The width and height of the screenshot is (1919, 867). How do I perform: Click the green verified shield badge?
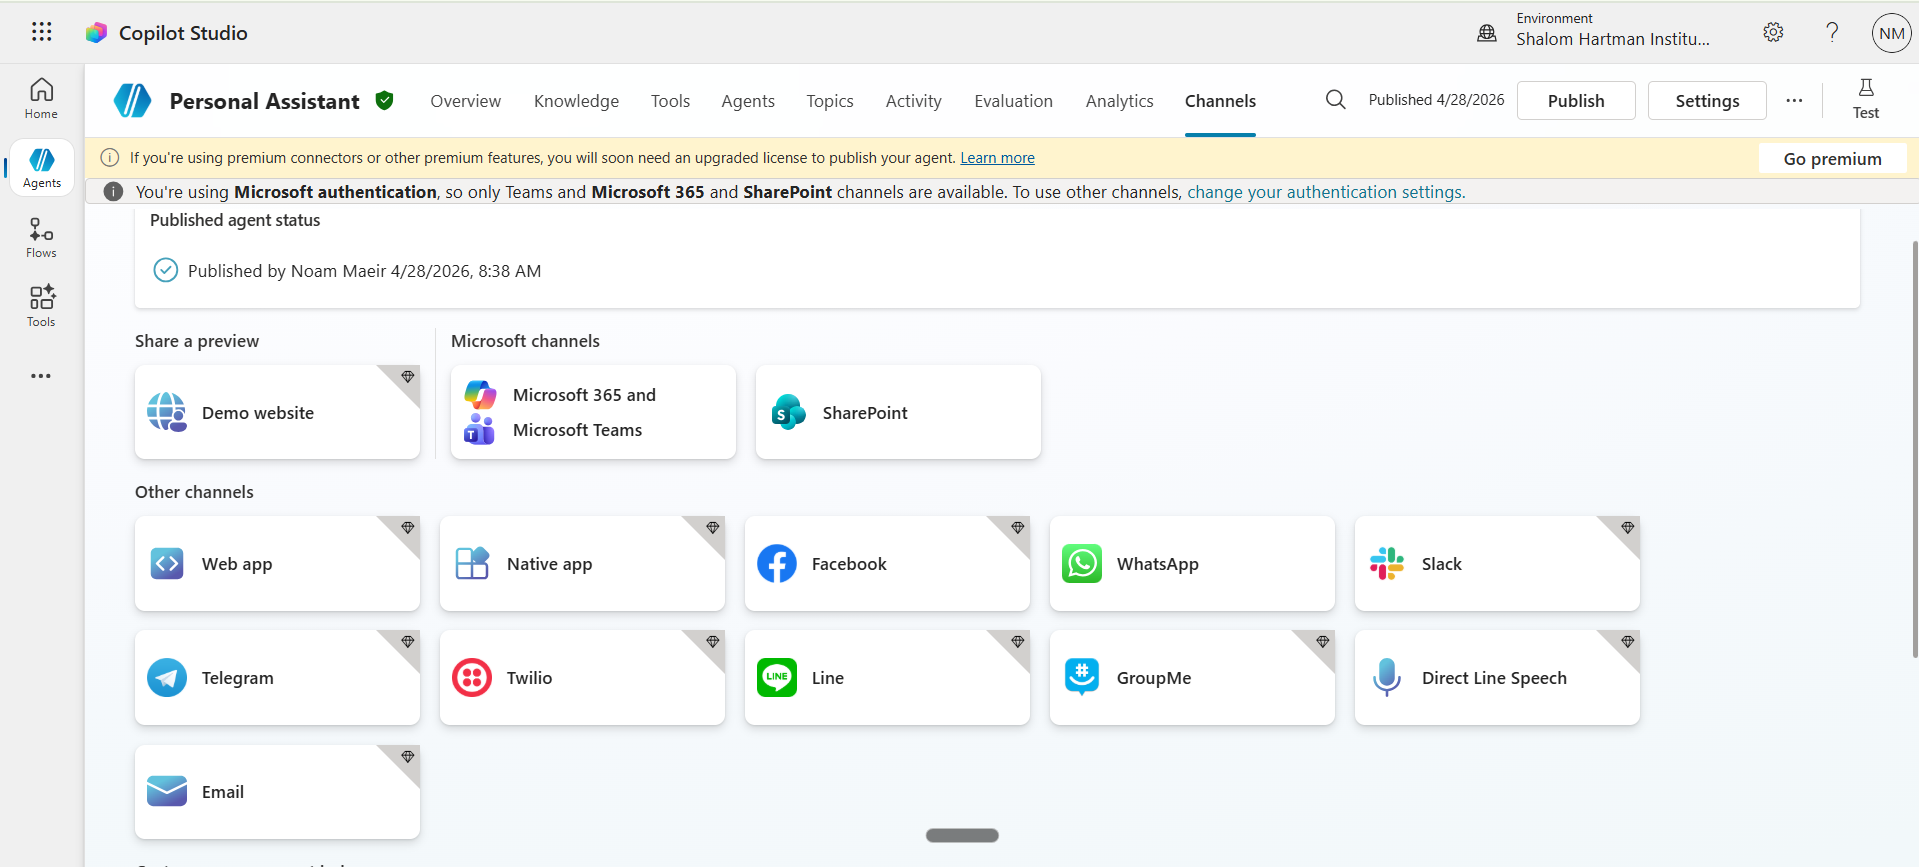(384, 100)
